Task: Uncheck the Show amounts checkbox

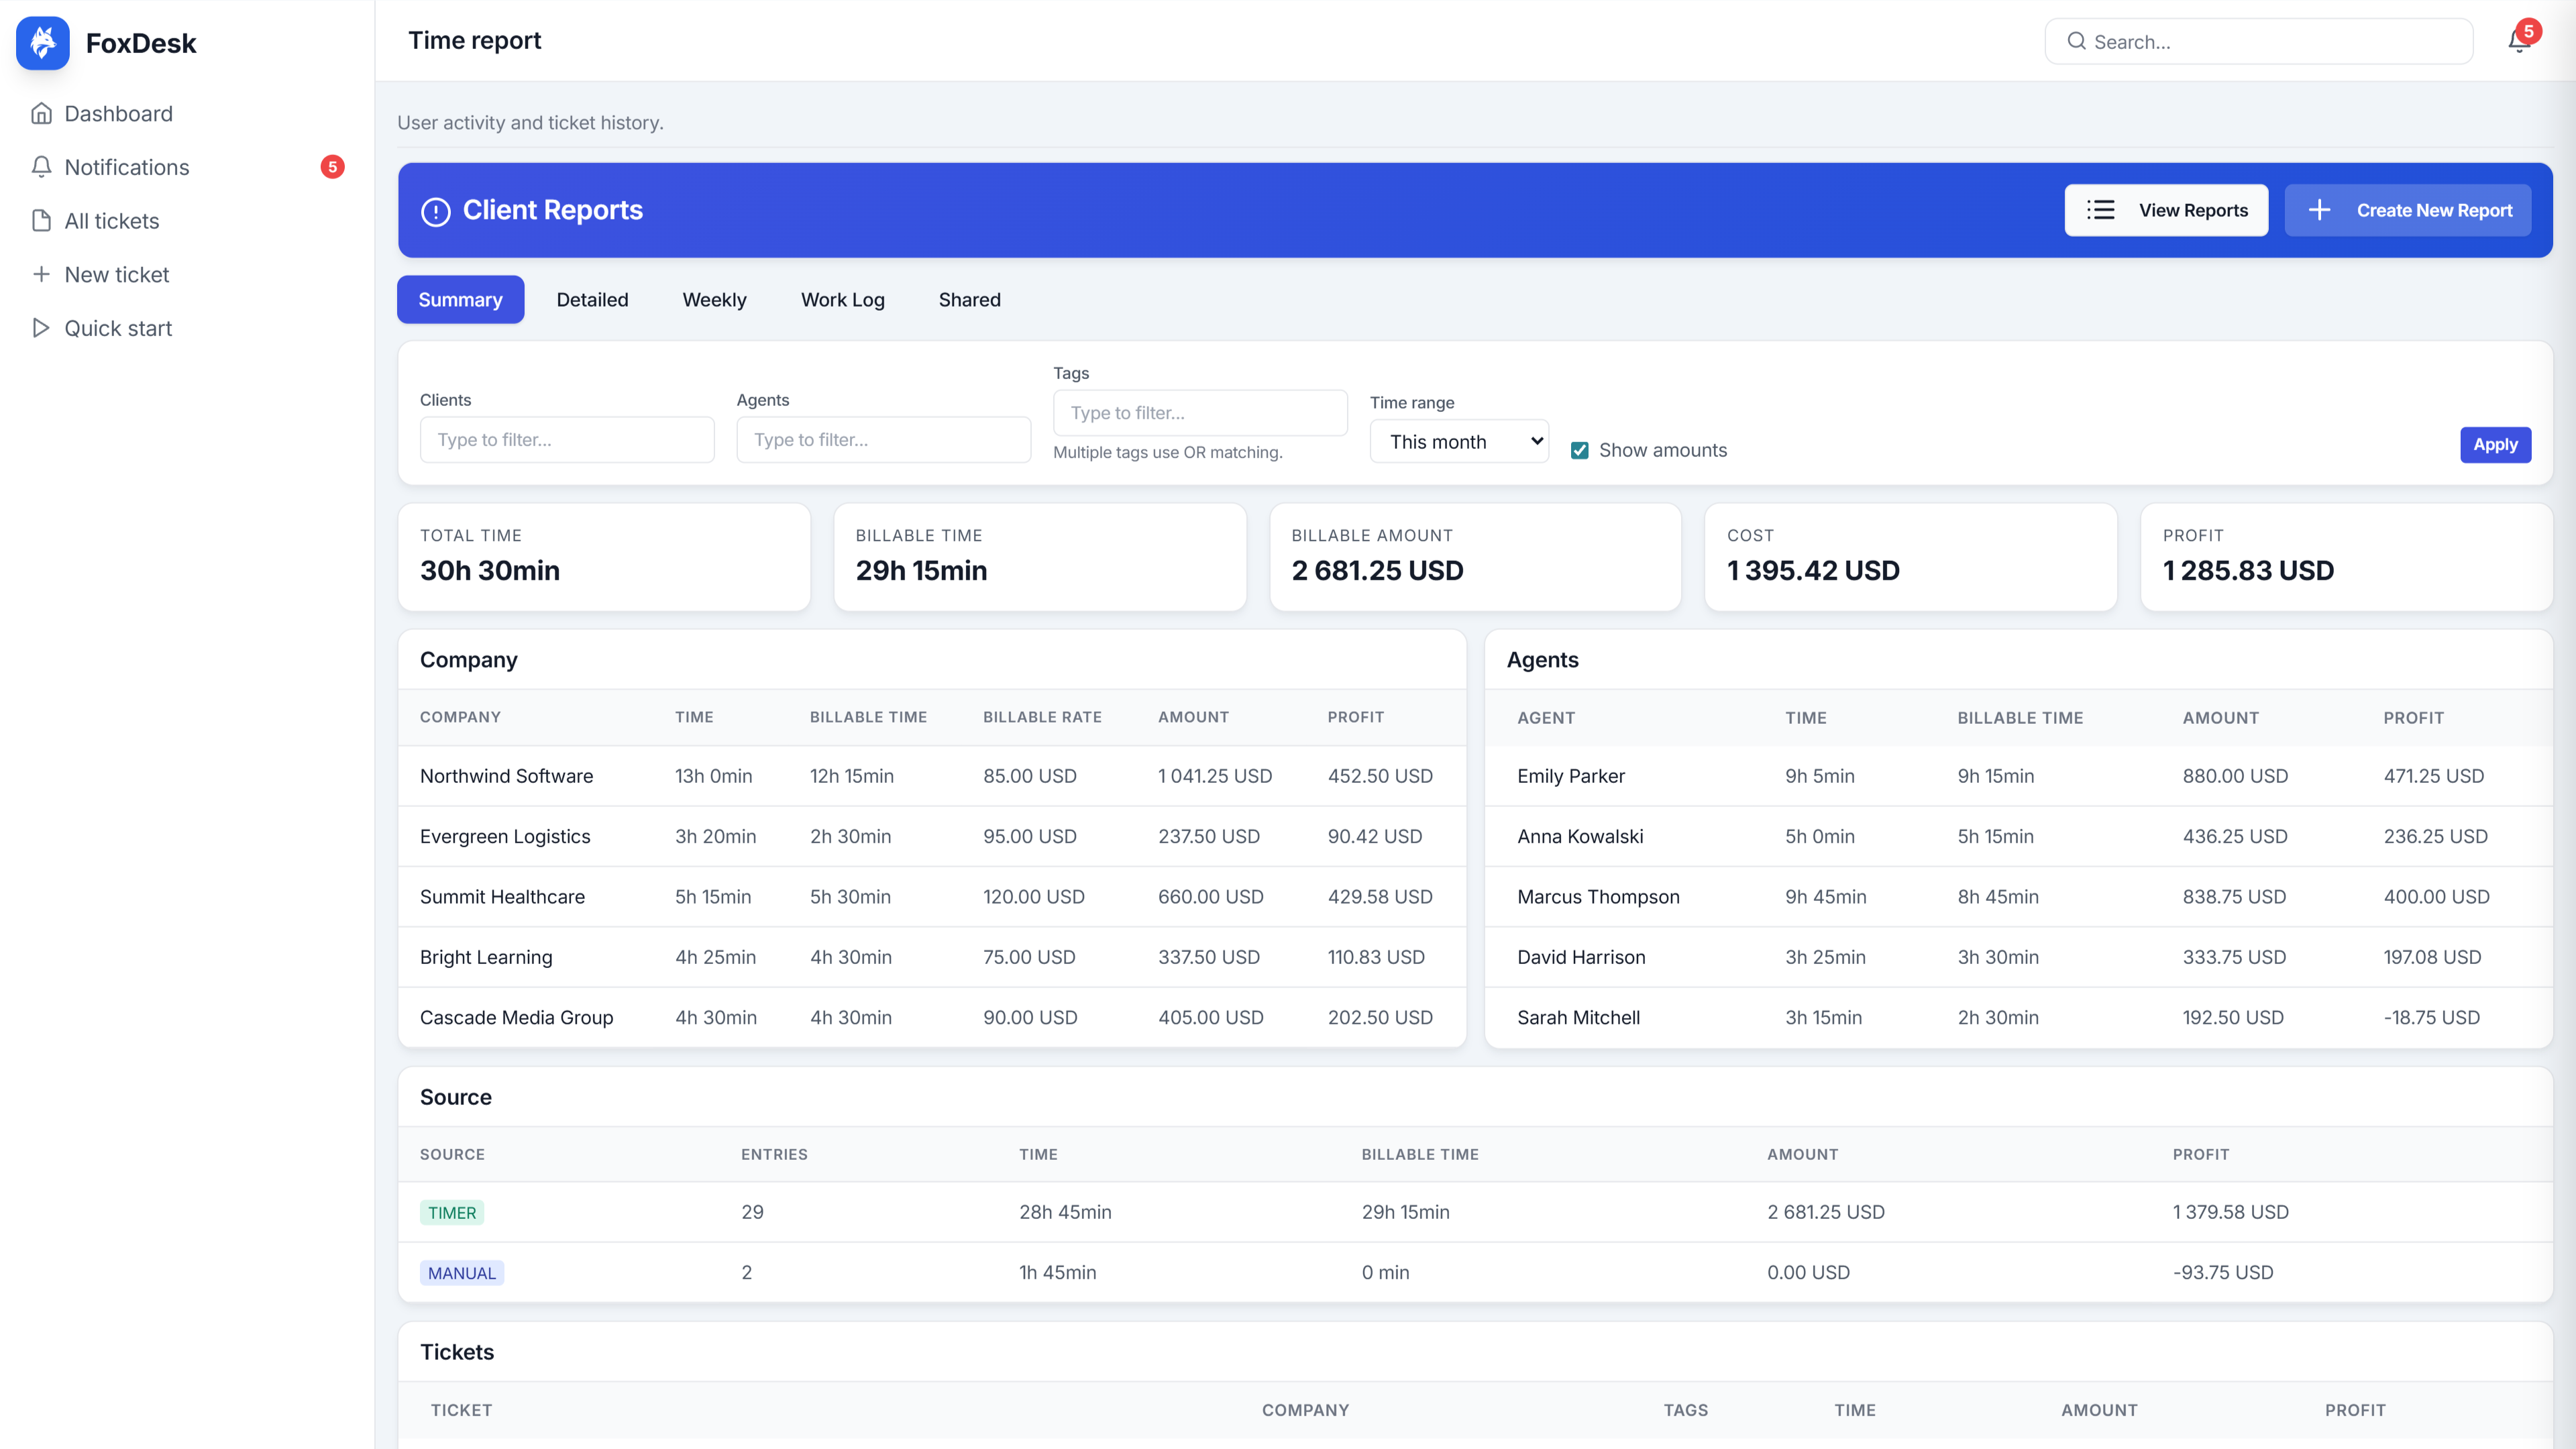Action: pos(1580,450)
